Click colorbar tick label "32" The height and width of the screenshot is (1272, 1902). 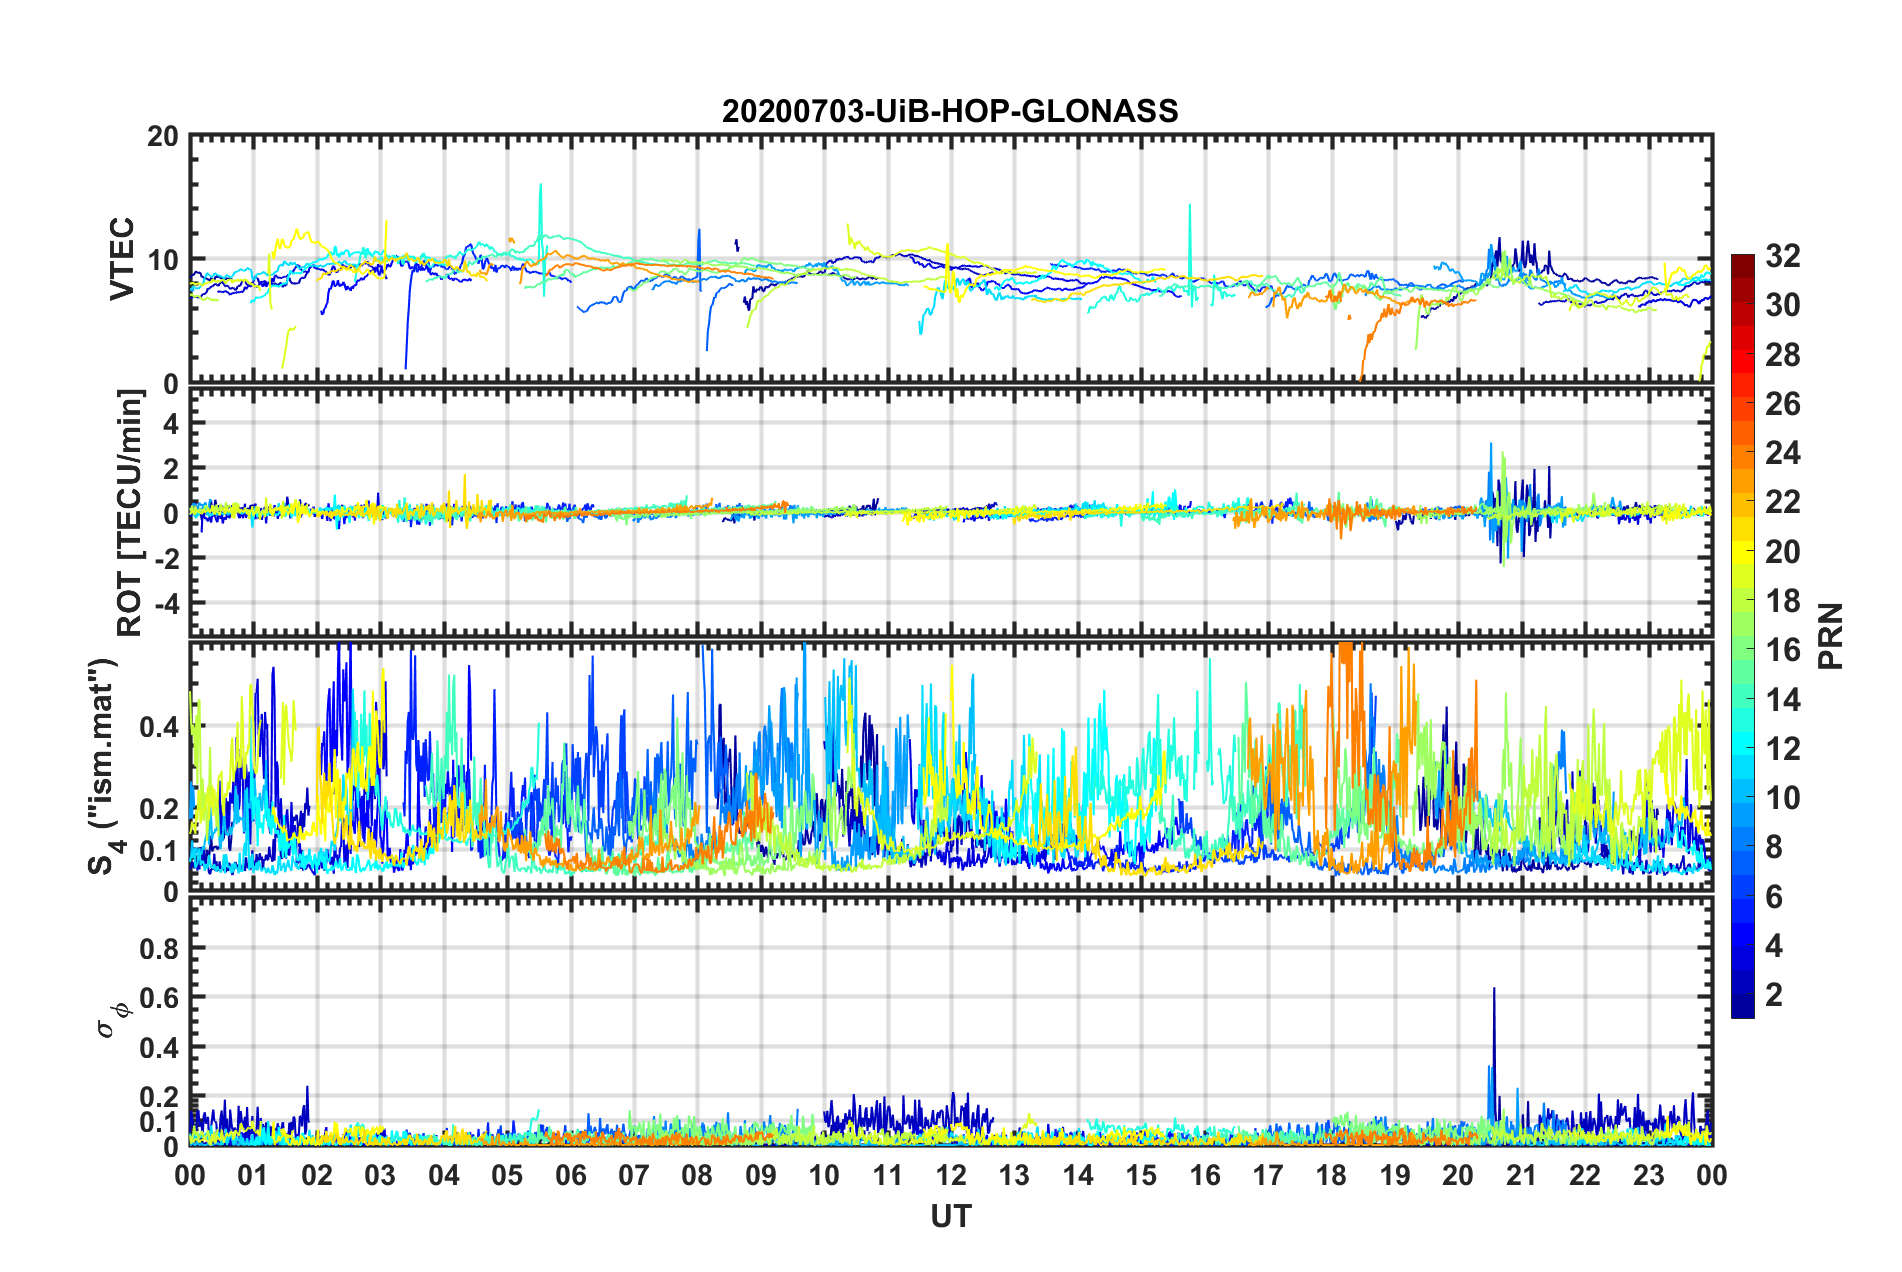1782,256
